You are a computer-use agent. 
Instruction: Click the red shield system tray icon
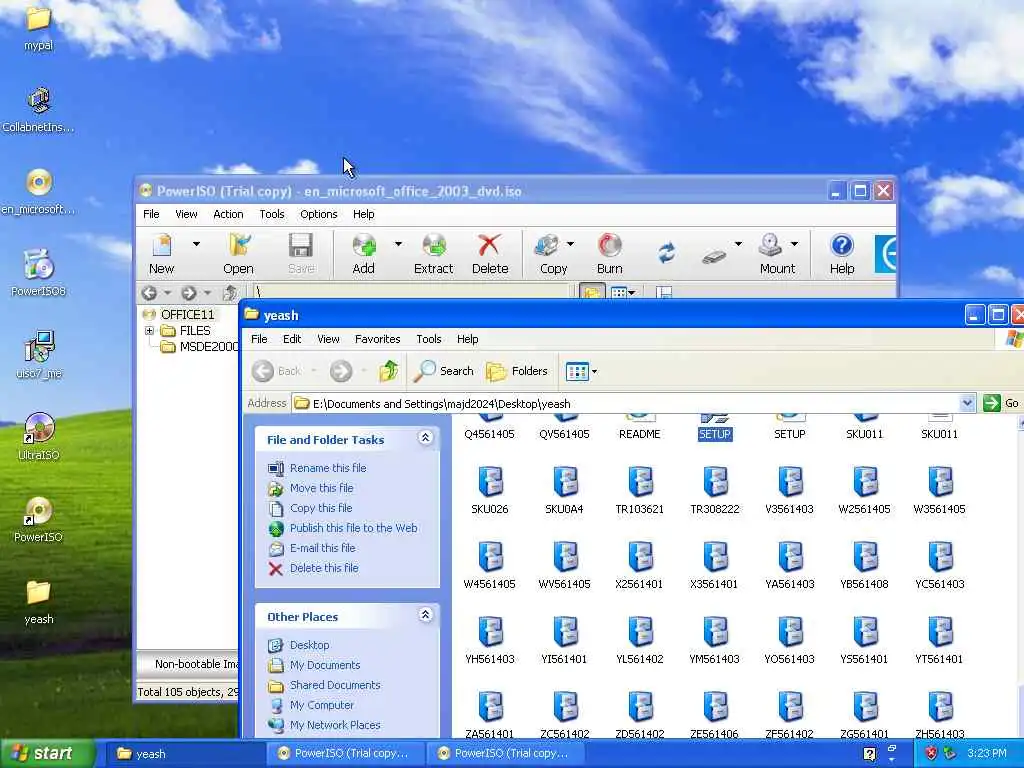[x=931, y=754]
